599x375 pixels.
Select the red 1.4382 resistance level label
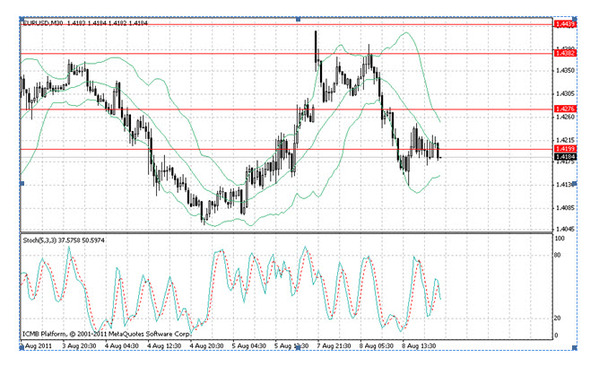pyautogui.click(x=565, y=53)
